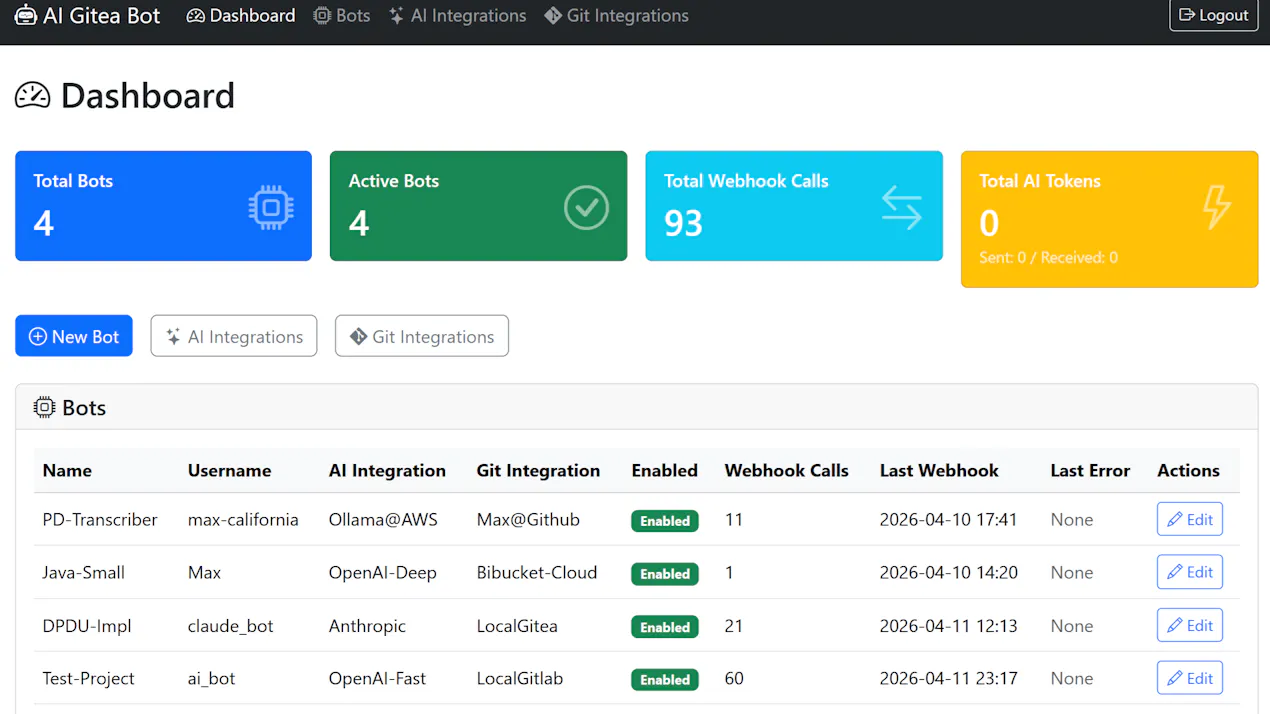Create a new bot with New Bot button
Screen dimensions: 1270x714
pyautogui.click(x=74, y=336)
